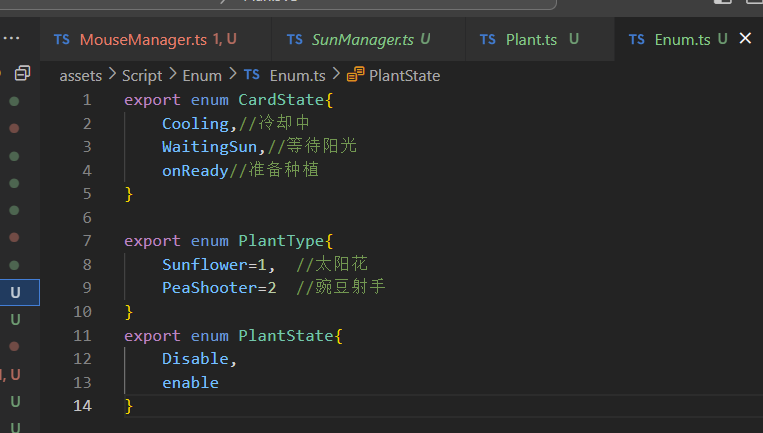Click the TS icon on the MouseManager.ts tab

[62, 40]
